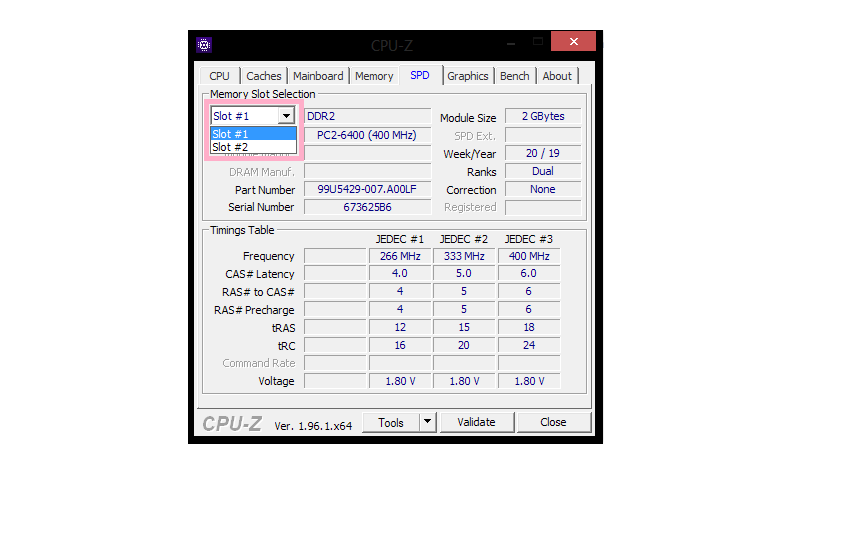Click the tRAS value 15

coord(464,327)
